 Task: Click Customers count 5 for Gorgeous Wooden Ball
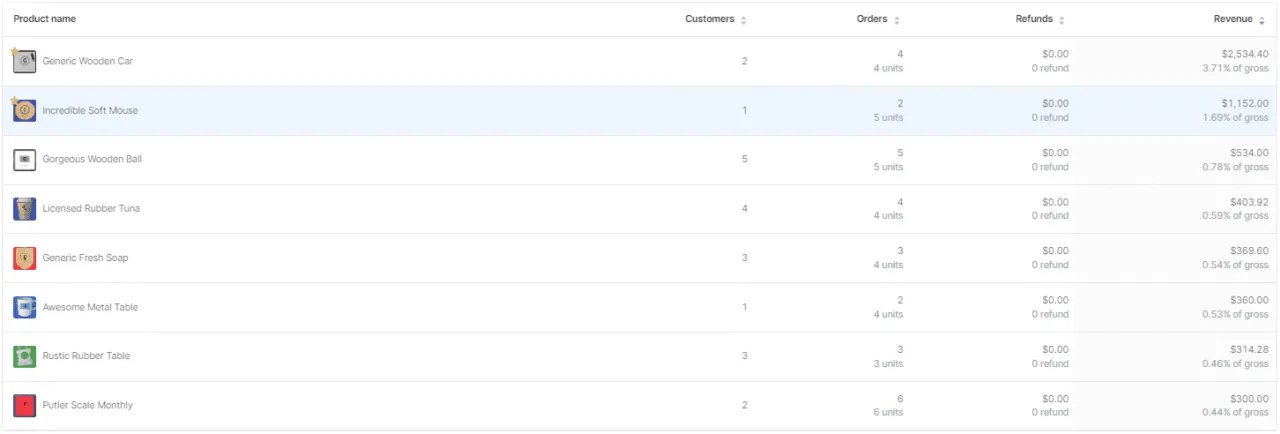tap(744, 159)
